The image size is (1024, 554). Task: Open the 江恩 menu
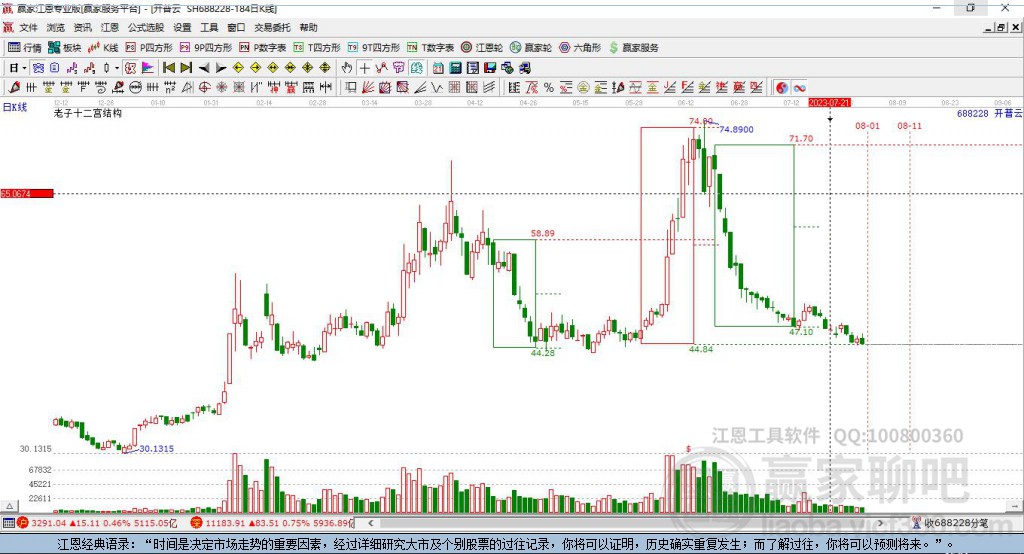(110, 27)
